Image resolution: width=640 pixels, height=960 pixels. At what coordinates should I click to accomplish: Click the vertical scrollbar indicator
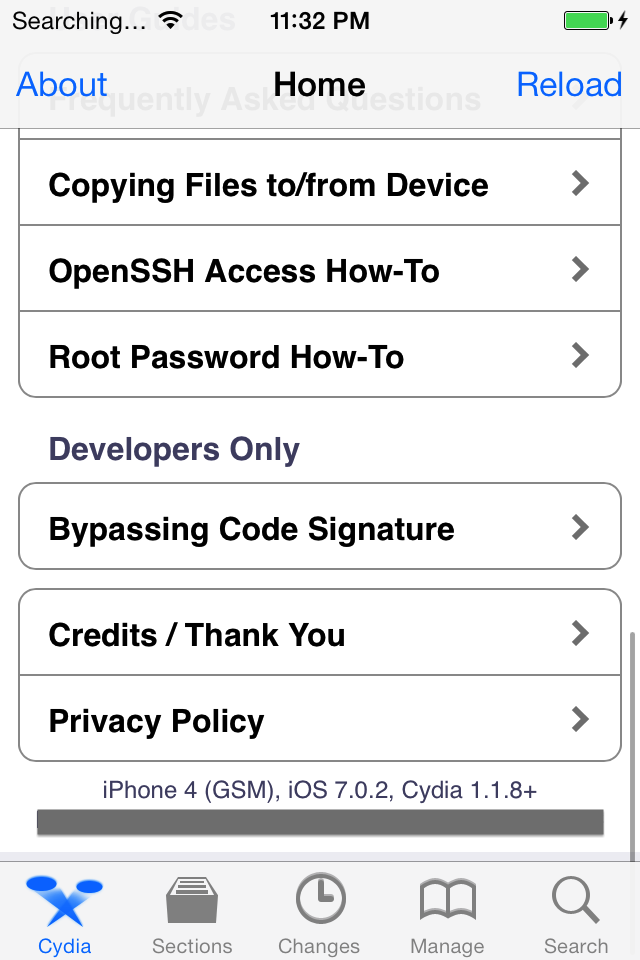pos(632,745)
